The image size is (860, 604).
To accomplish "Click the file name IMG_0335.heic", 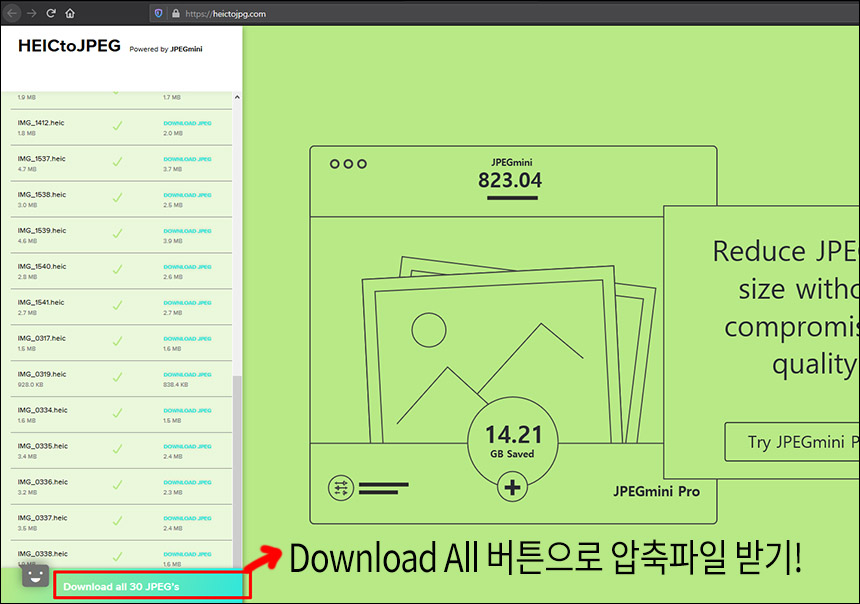I will 43,446.
